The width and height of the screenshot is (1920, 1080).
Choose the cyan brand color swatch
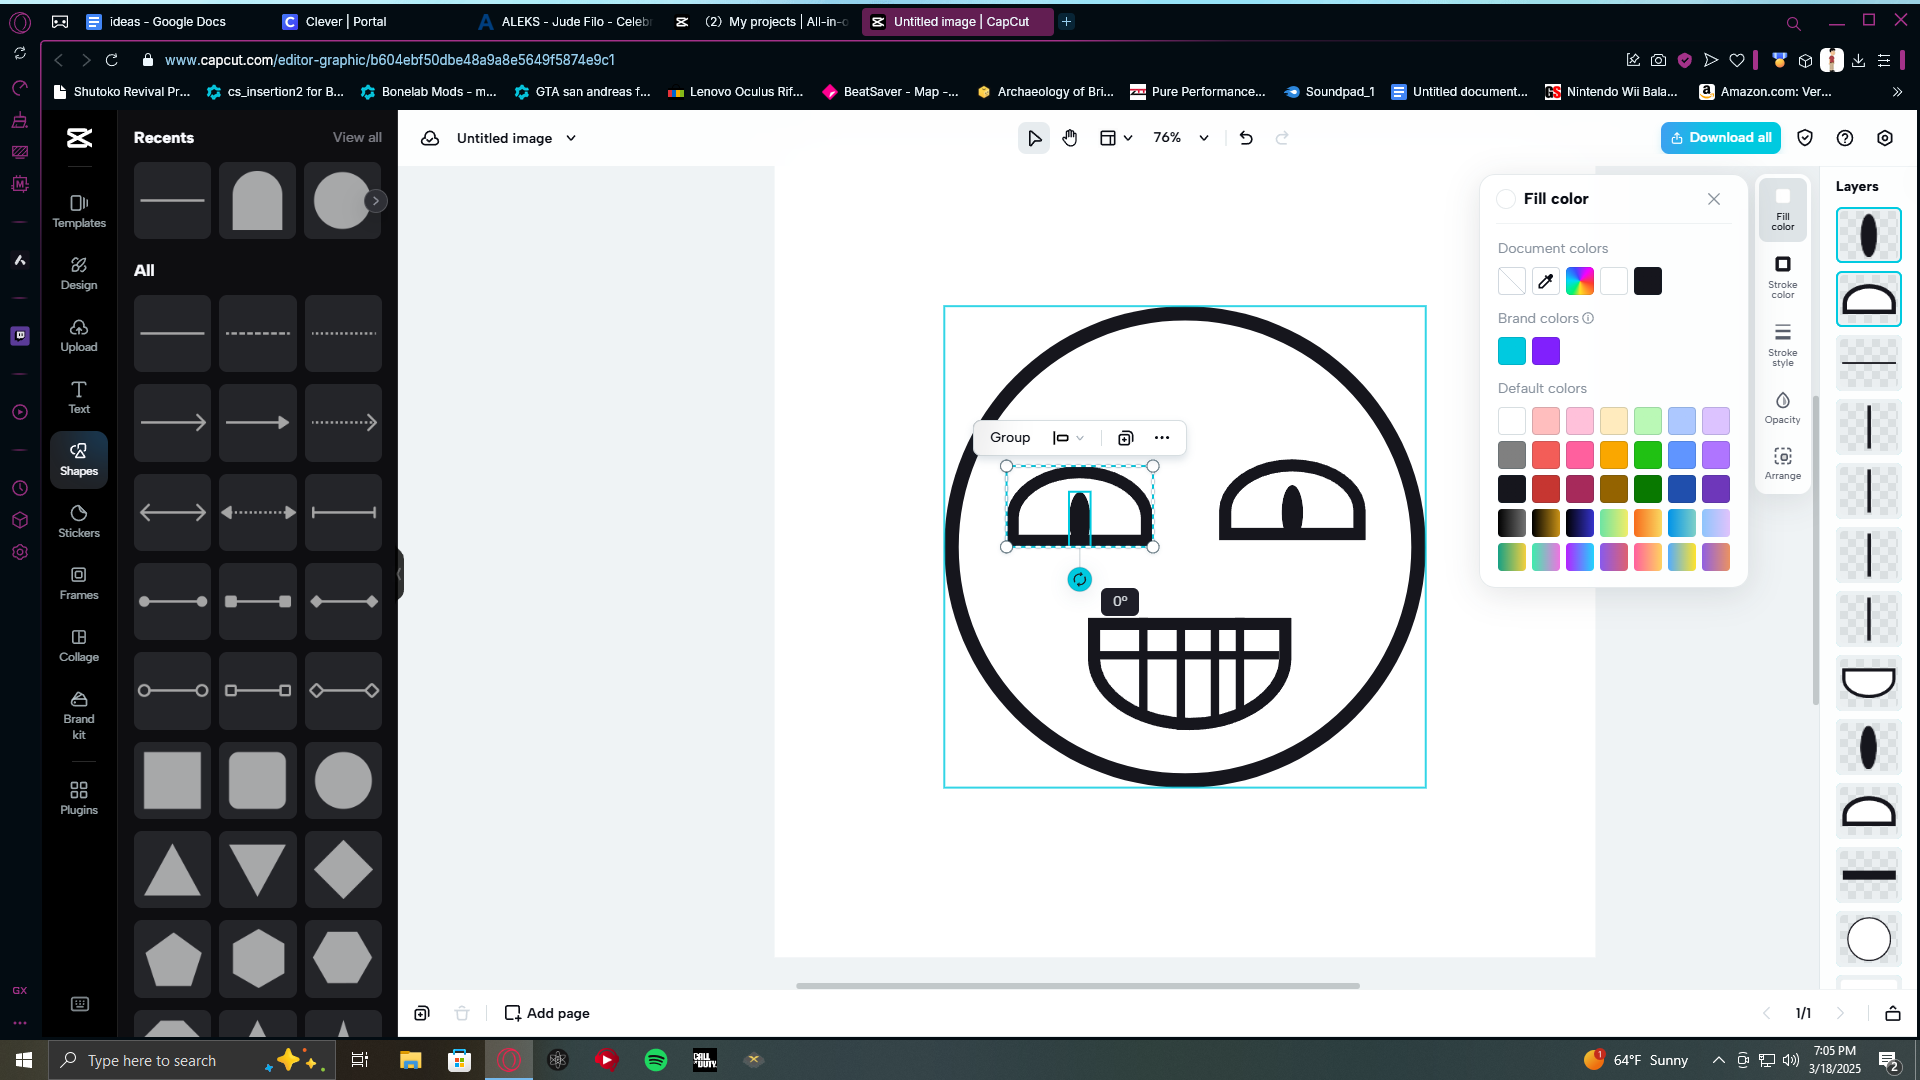point(1512,351)
